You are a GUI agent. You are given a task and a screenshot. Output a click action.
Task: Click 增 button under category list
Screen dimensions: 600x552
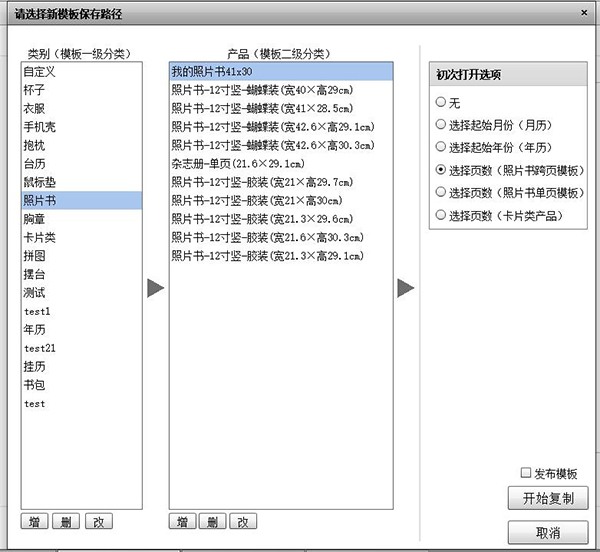34,521
